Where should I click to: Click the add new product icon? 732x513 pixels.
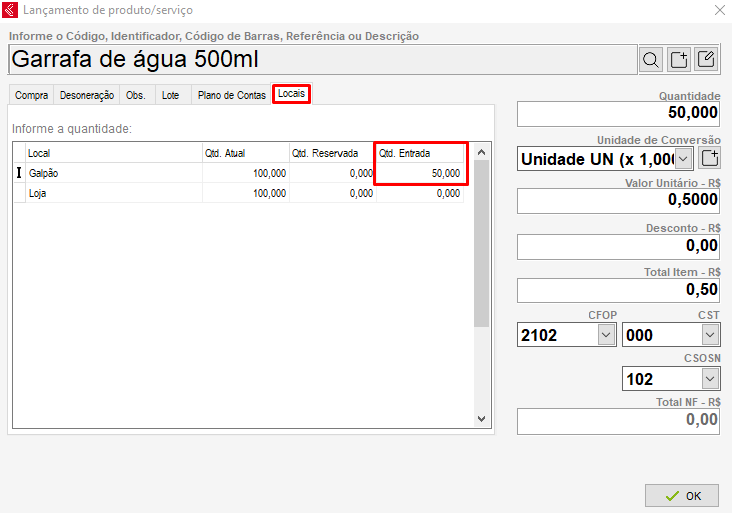(679, 60)
